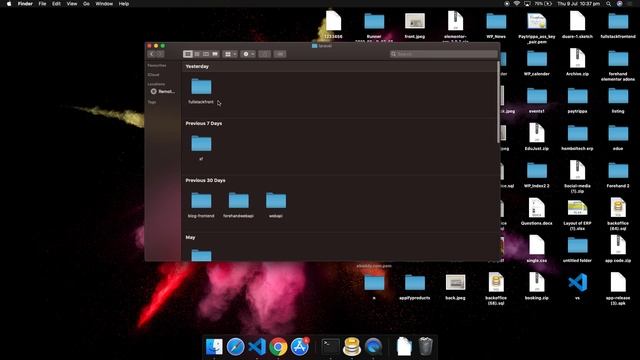
Task: Select front.jpeg on the desktop
Action: tap(415, 25)
